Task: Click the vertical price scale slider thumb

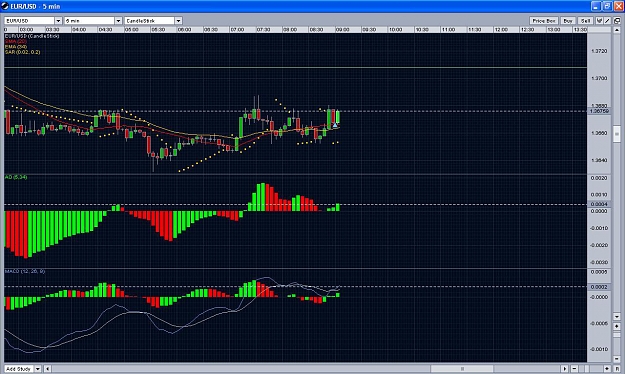Action: tap(617, 134)
